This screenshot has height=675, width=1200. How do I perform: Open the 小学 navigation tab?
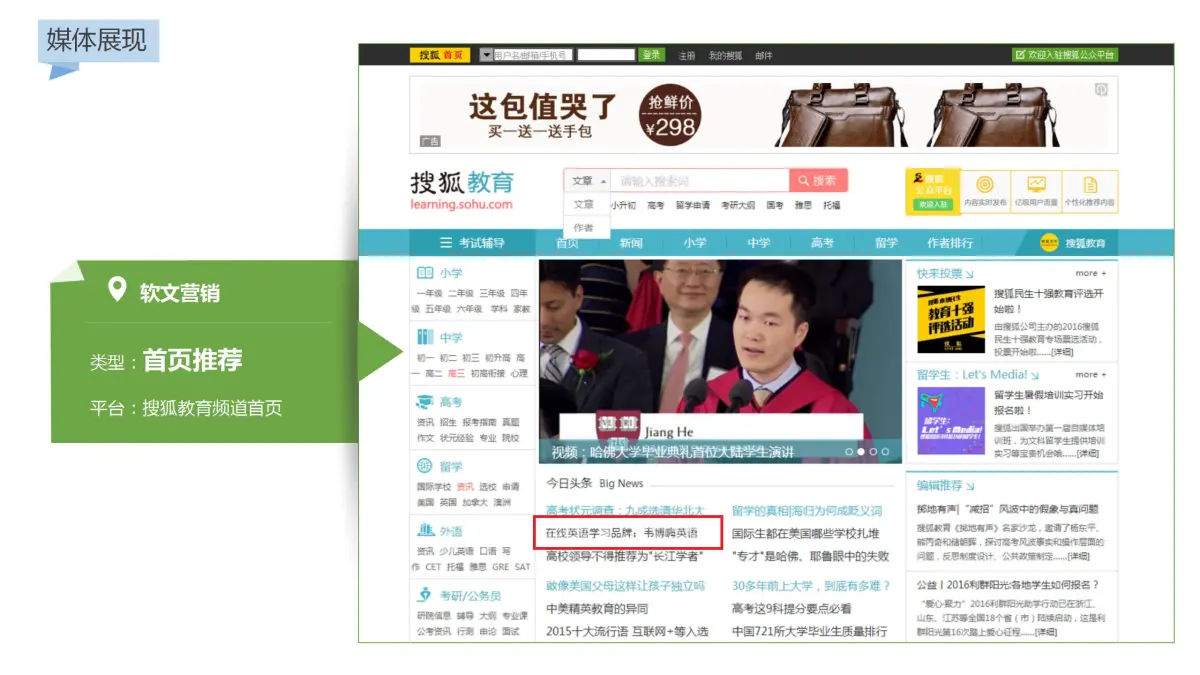click(x=695, y=243)
